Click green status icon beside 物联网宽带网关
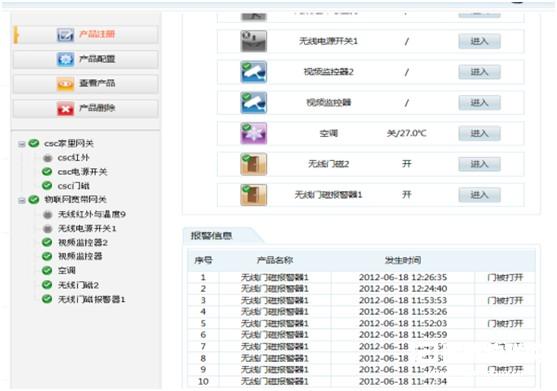This screenshot has height=391, width=557. [34, 199]
